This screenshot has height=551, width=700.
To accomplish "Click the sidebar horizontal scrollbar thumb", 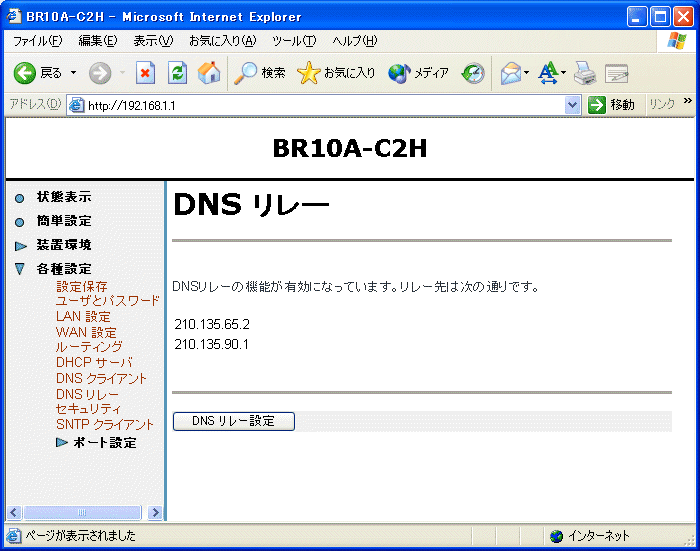I will [x=82, y=512].
